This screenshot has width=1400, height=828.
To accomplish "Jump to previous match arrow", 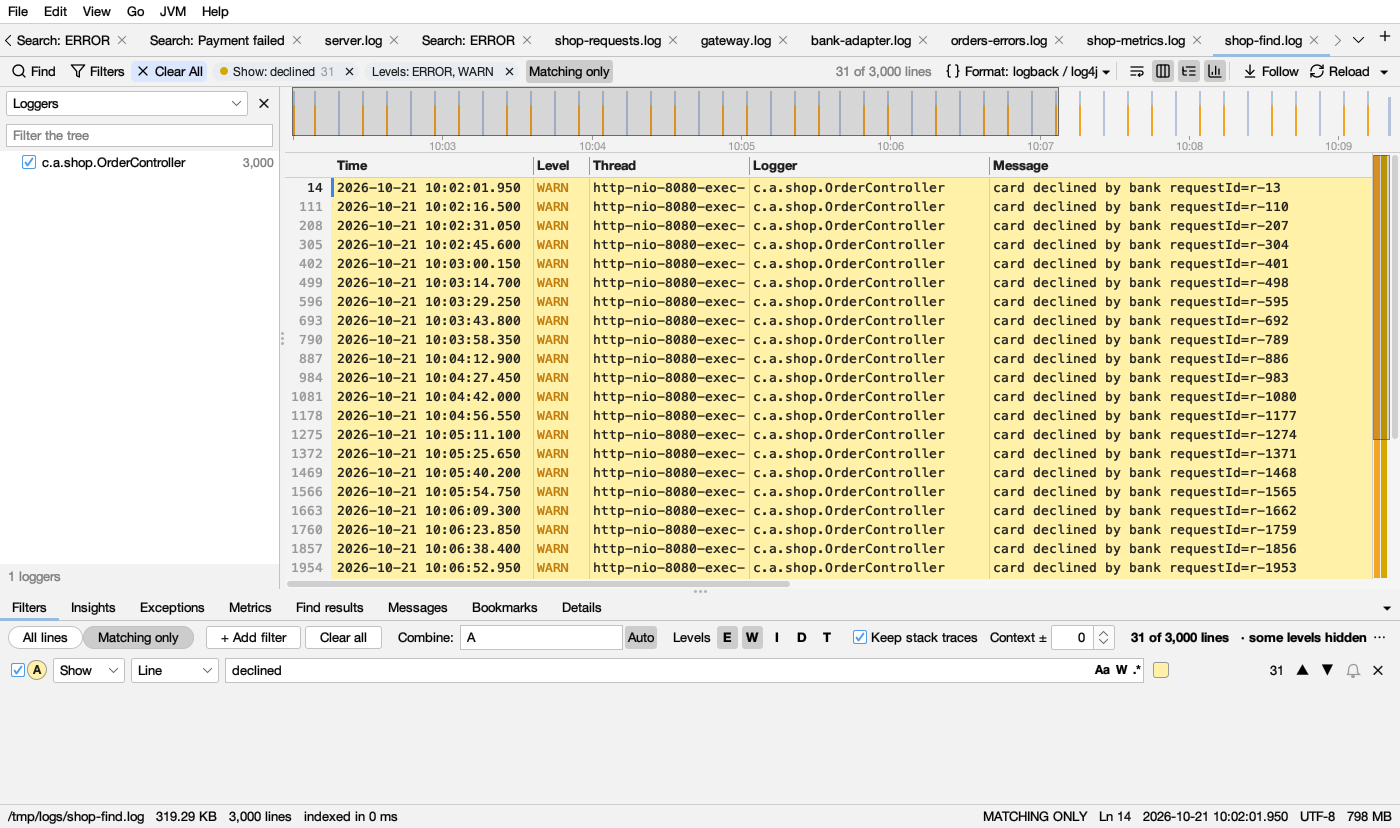I will pyautogui.click(x=1302, y=670).
